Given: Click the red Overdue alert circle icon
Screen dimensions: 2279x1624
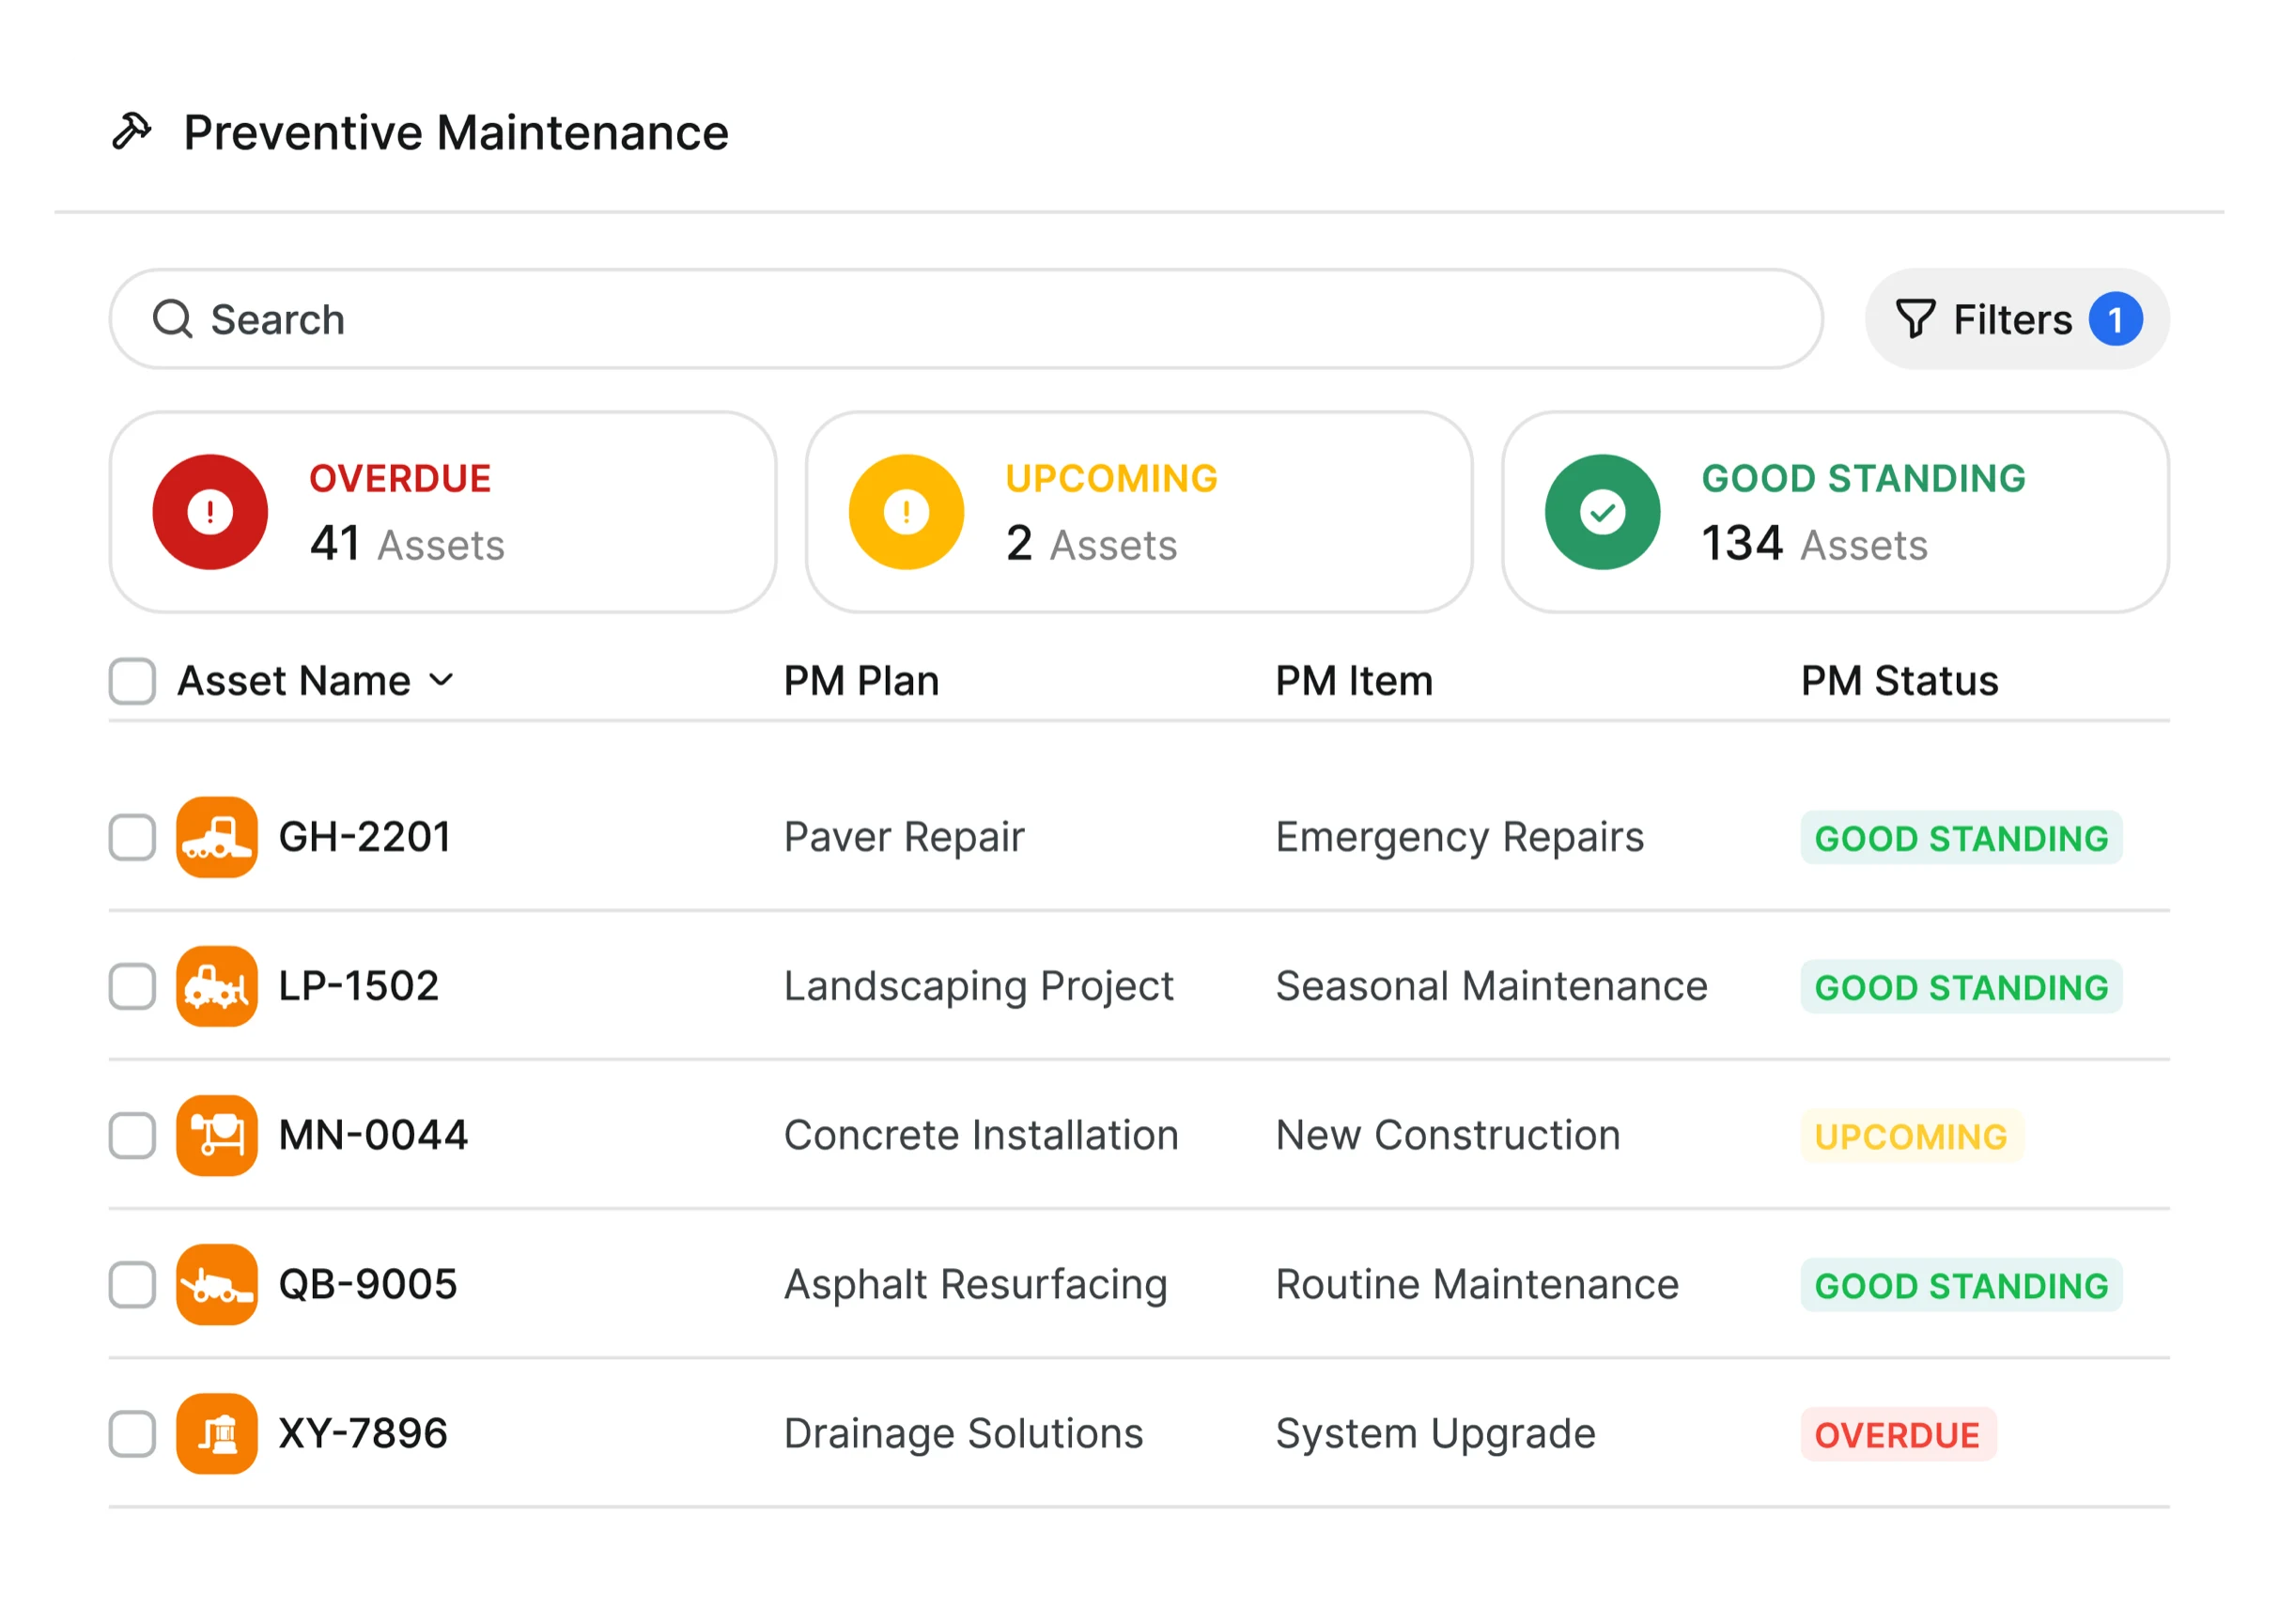Looking at the screenshot, I should [x=210, y=513].
